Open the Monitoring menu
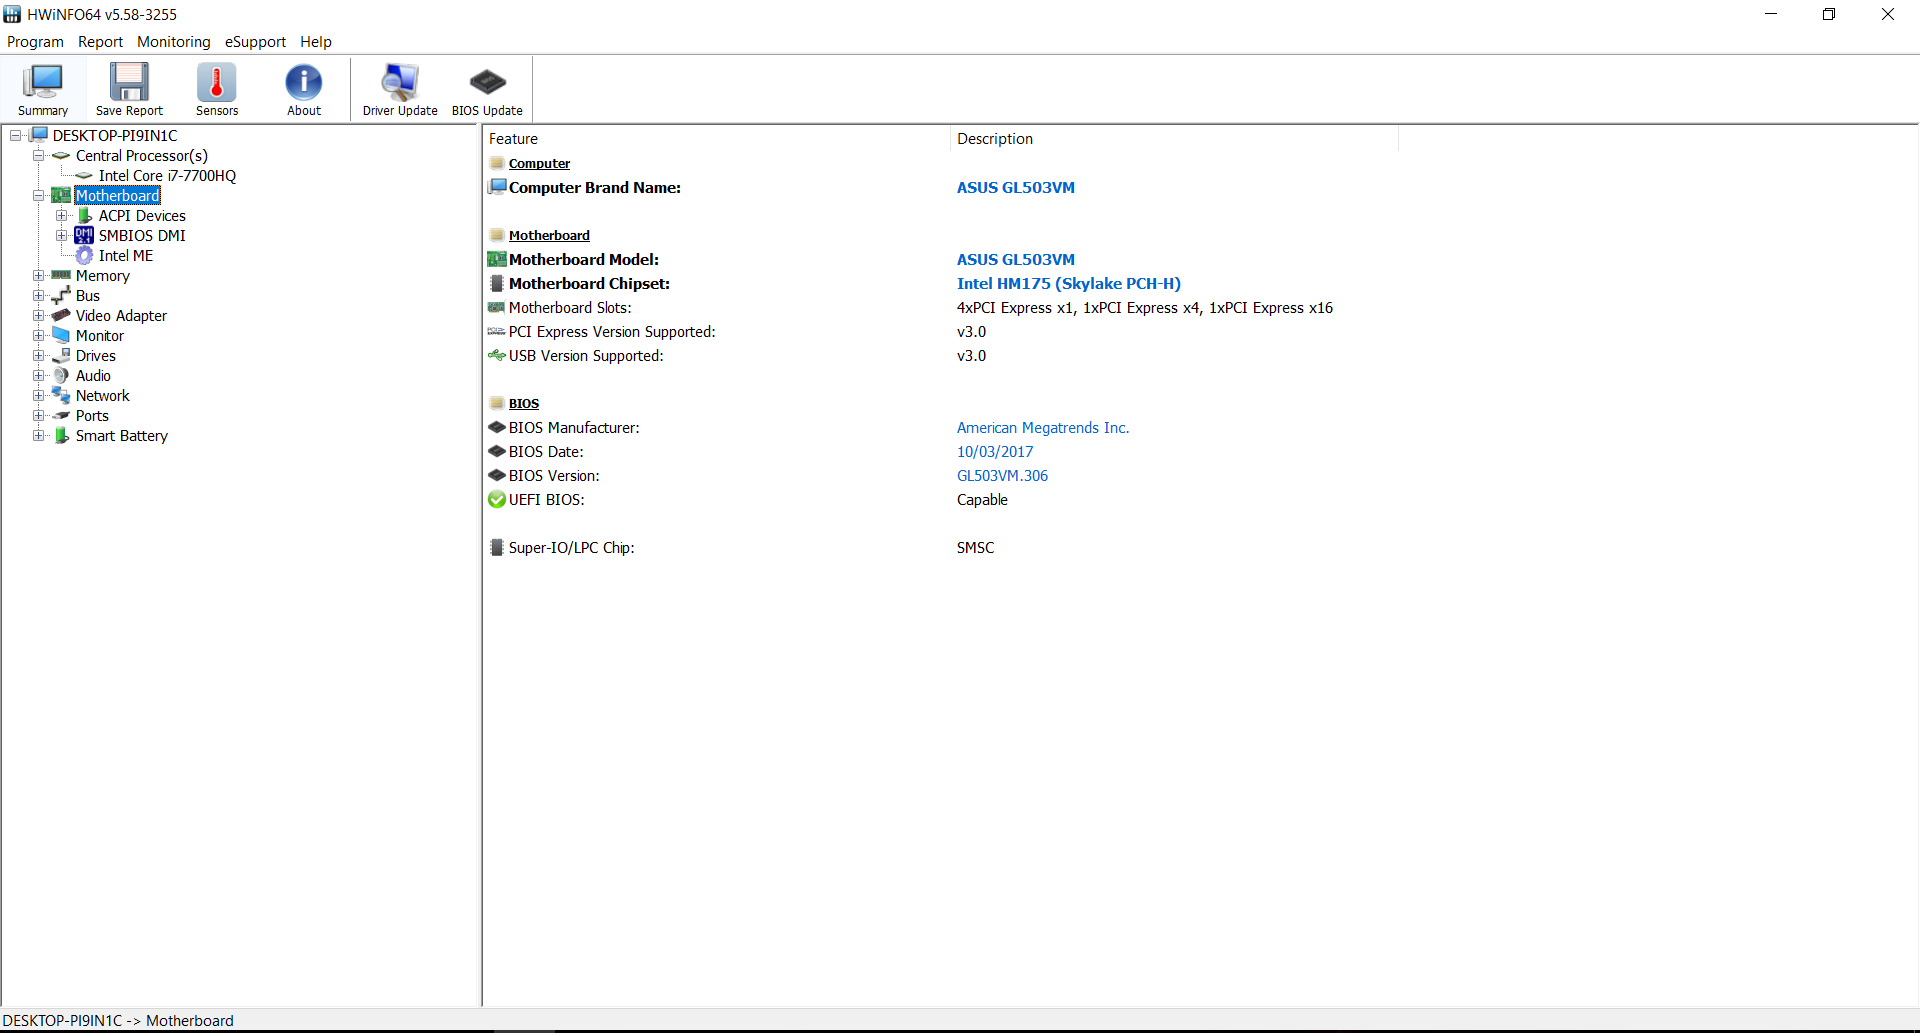This screenshot has width=1920, height=1033. tap(173, 42)
